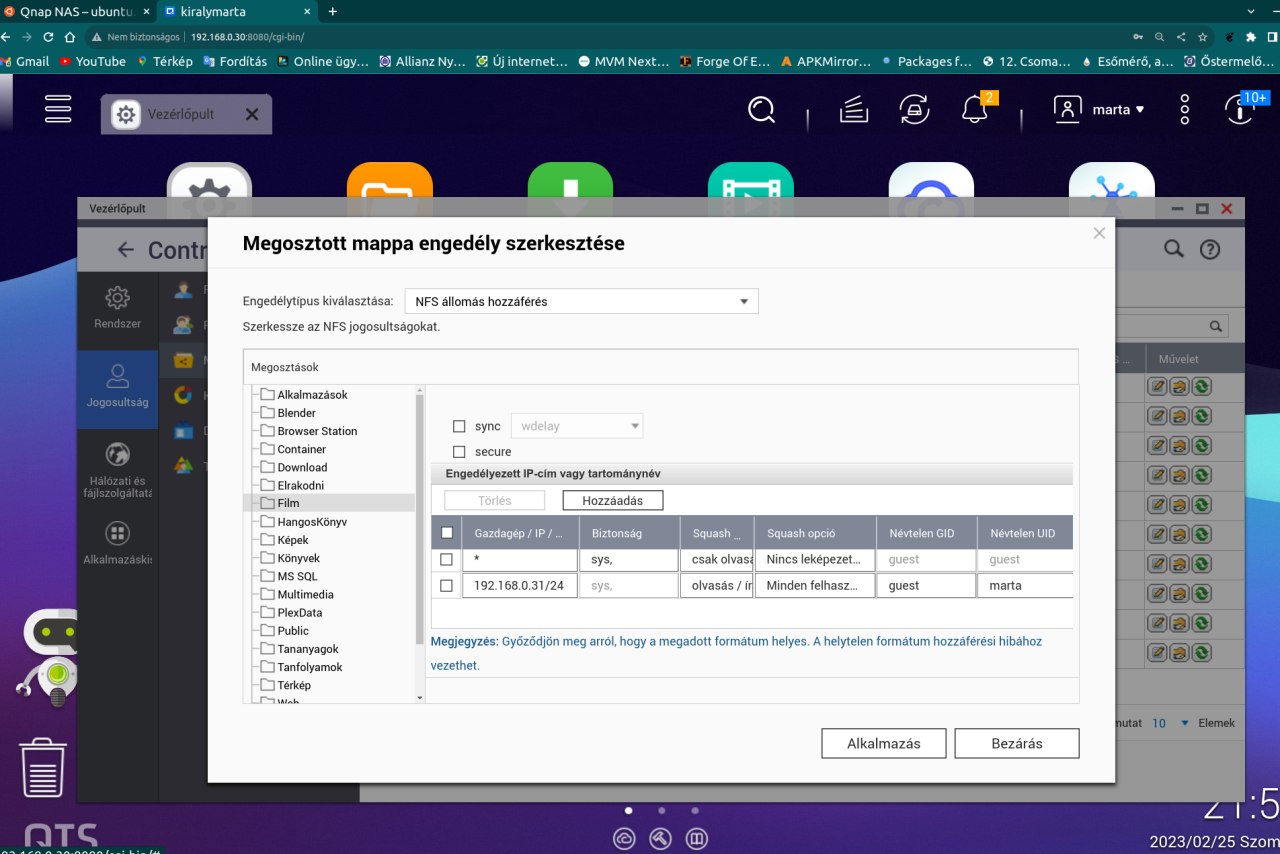Click the third dock icon at desktop bottom

697,838
